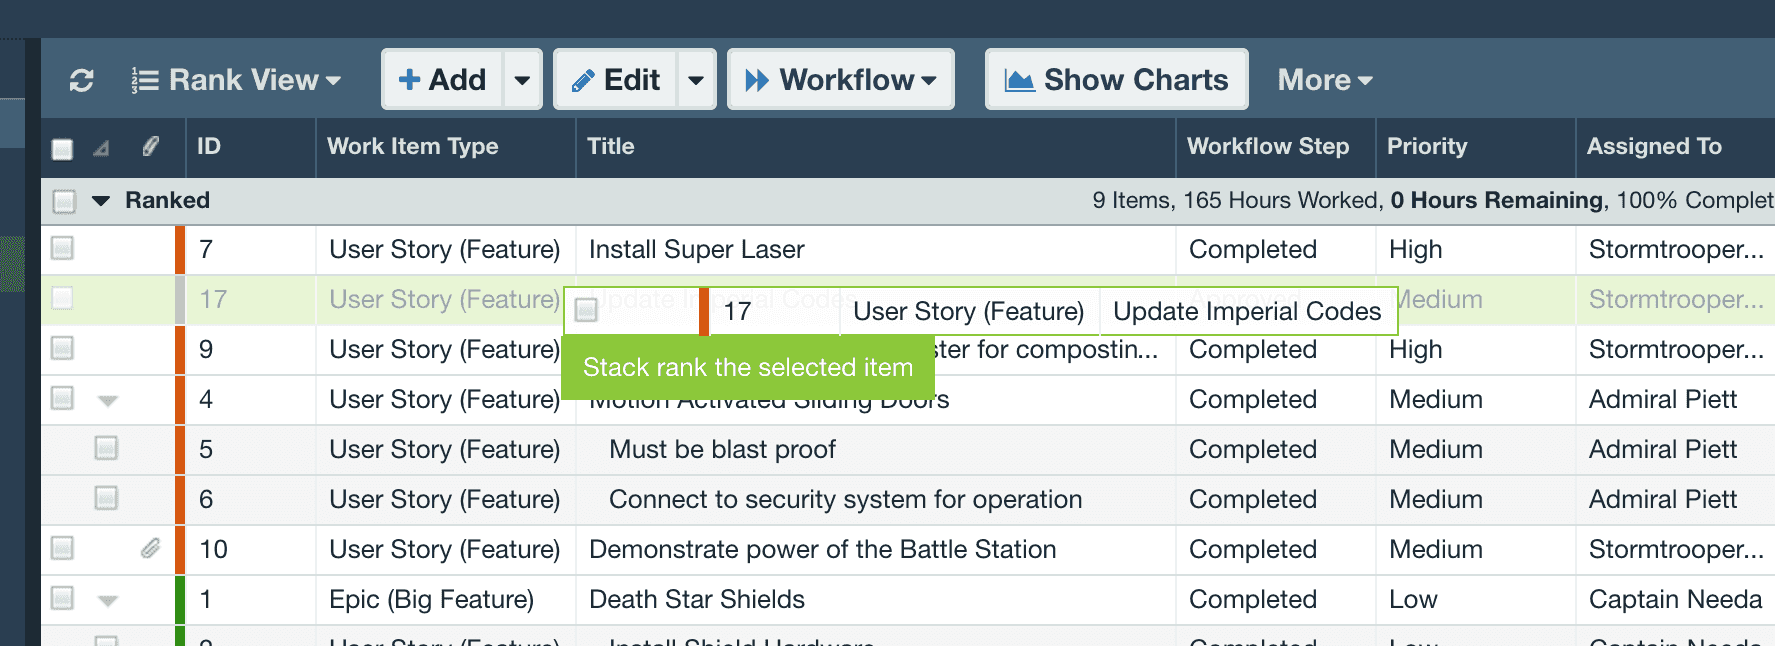Open the 'Install Super Laser' title
1775x646 pixels.
[x=697, y=249]
